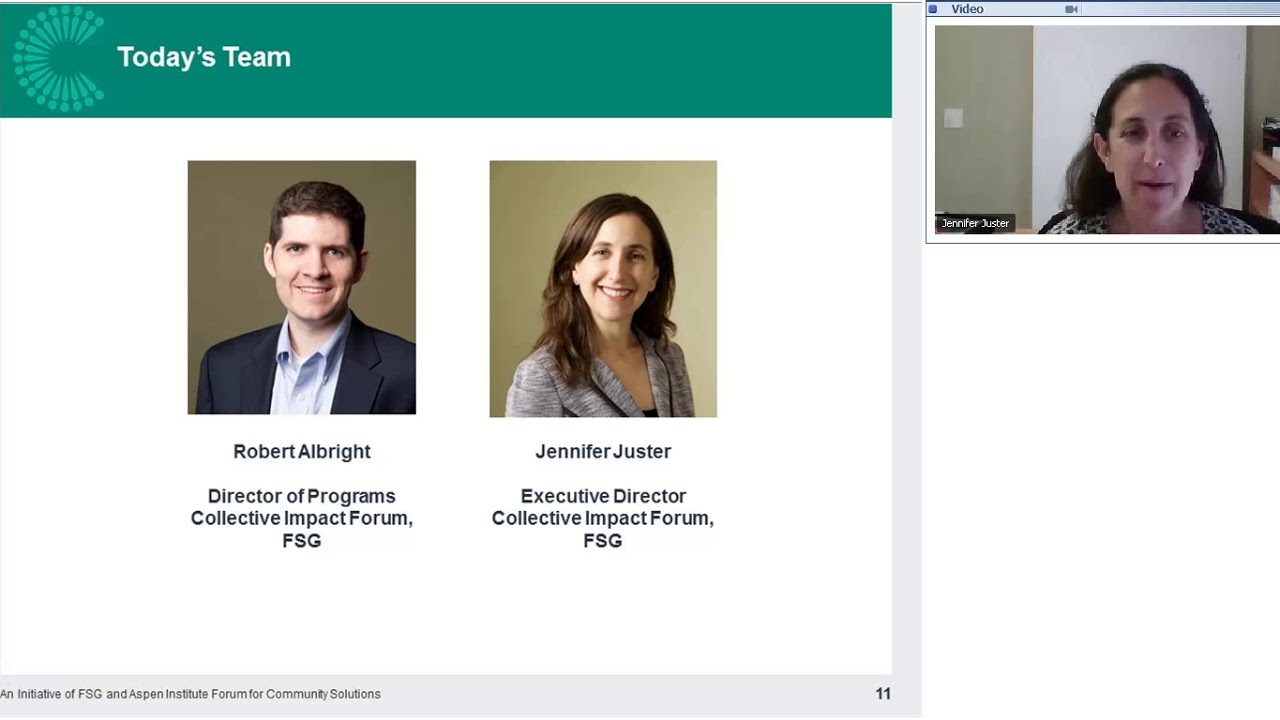Click the "Today's Team" slide title
This screenshot has height=720, width=1280.
[204, 57]
